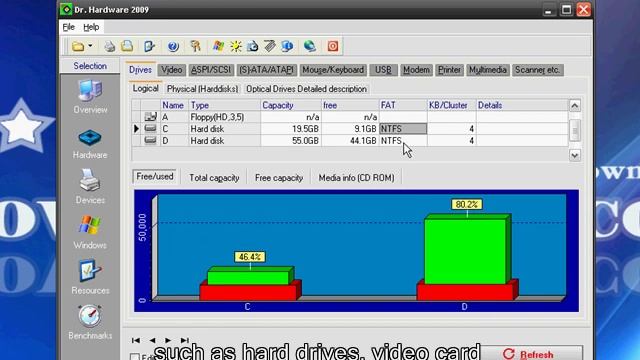Click the red power toolbar icon
Screen dimensions: 640x360
333,46
